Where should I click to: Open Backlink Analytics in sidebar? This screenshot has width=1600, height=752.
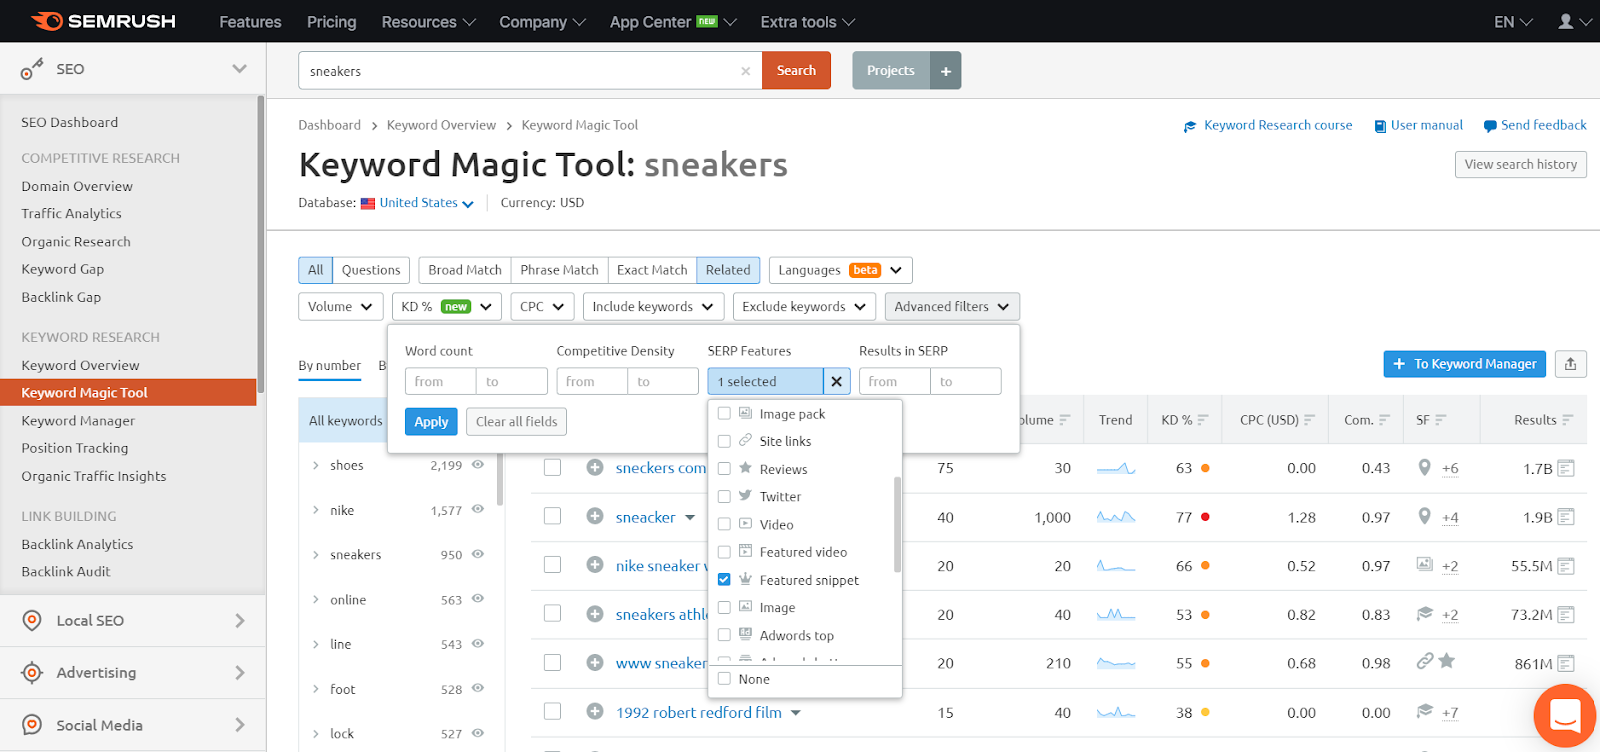point(77,544)
